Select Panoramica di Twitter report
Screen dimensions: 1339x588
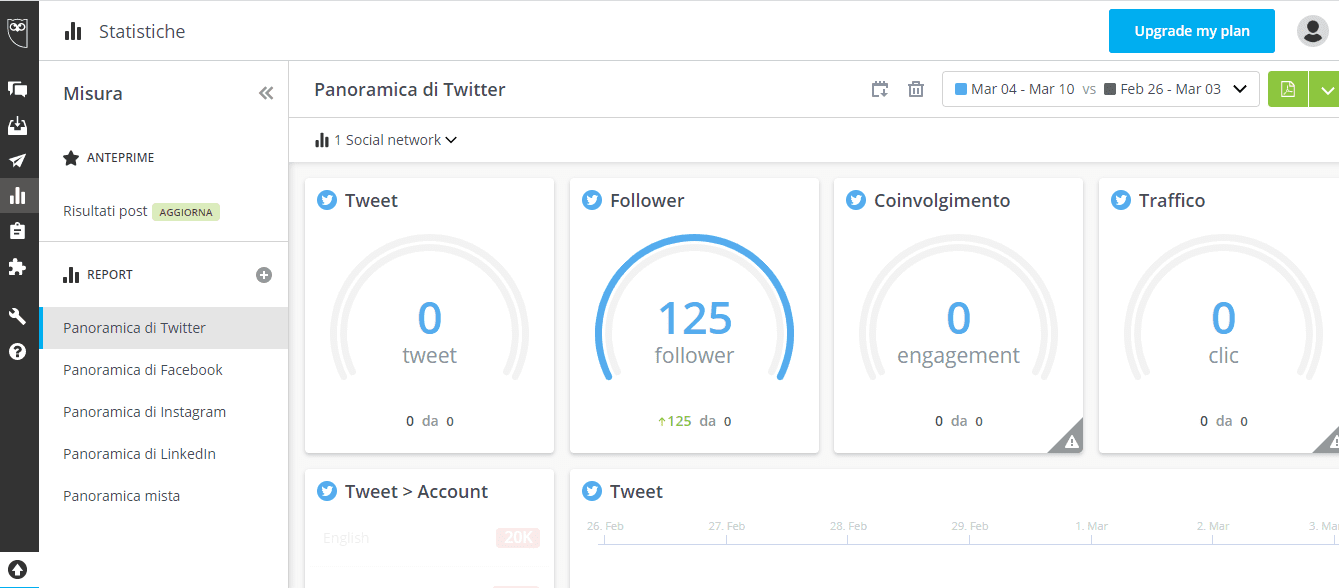pyautogui.click(x=164, y=328)
